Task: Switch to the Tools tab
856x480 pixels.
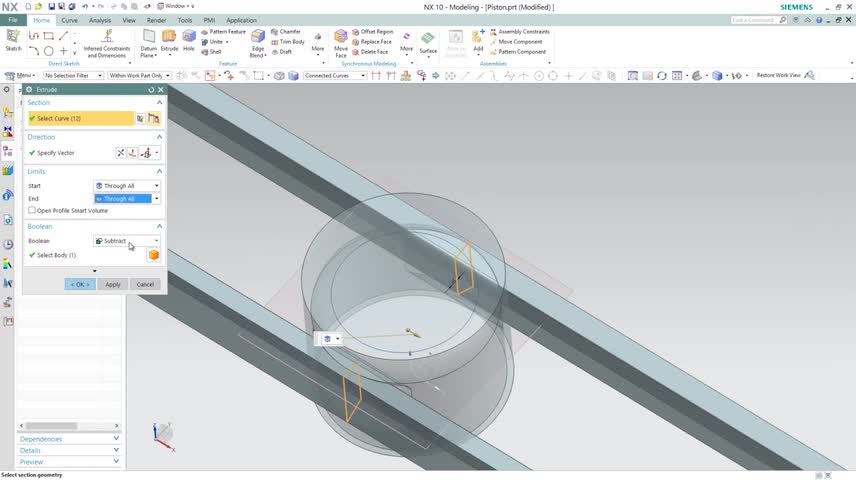Action: point(185,20)
